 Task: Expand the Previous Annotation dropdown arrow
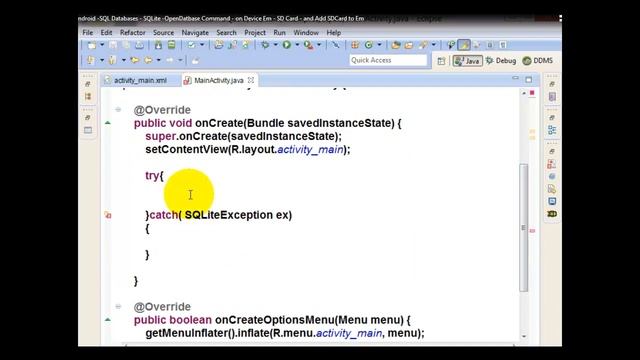(123, 60)
